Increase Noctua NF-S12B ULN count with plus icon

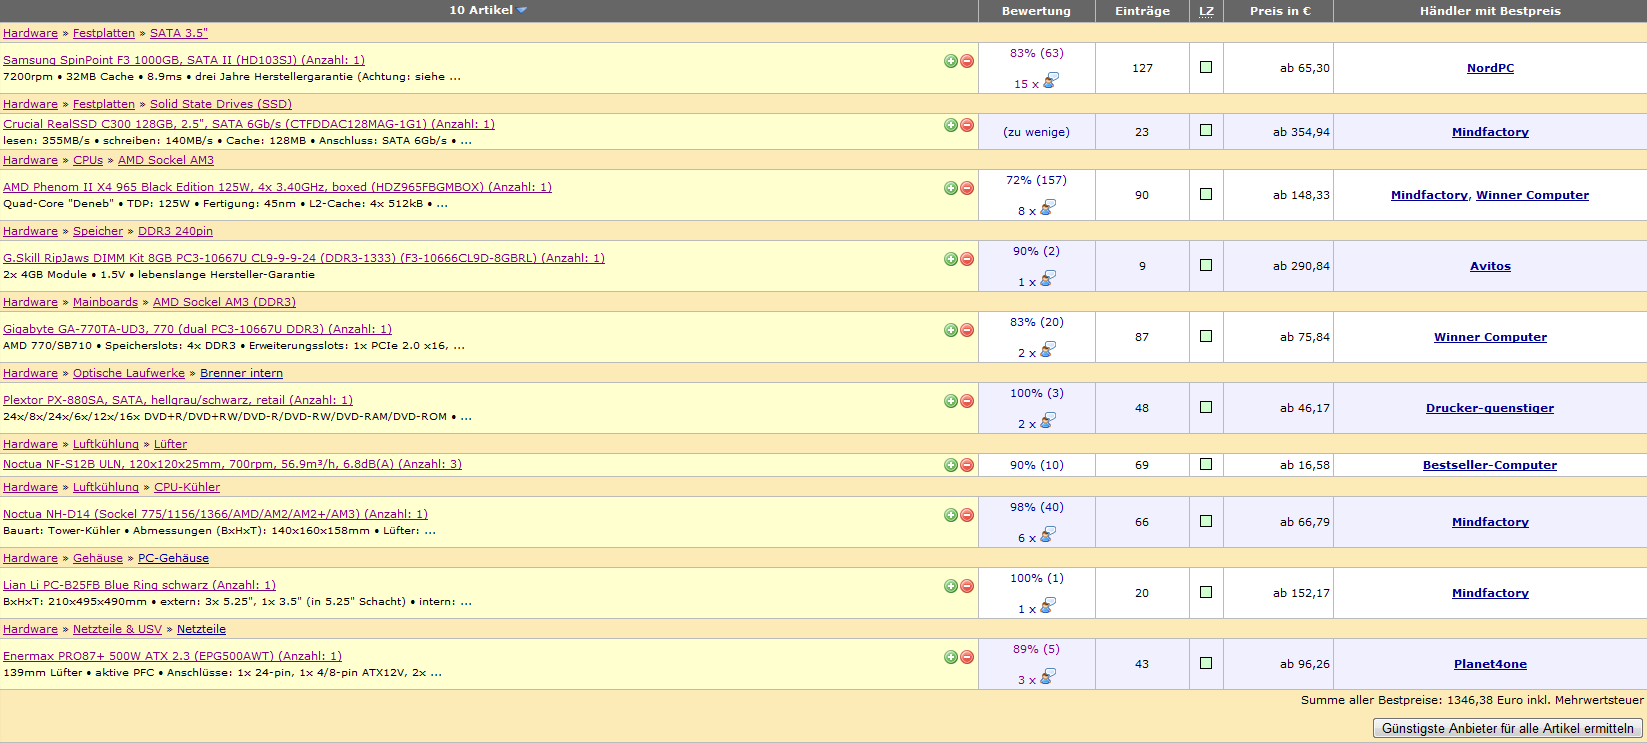tap(951, 465)
